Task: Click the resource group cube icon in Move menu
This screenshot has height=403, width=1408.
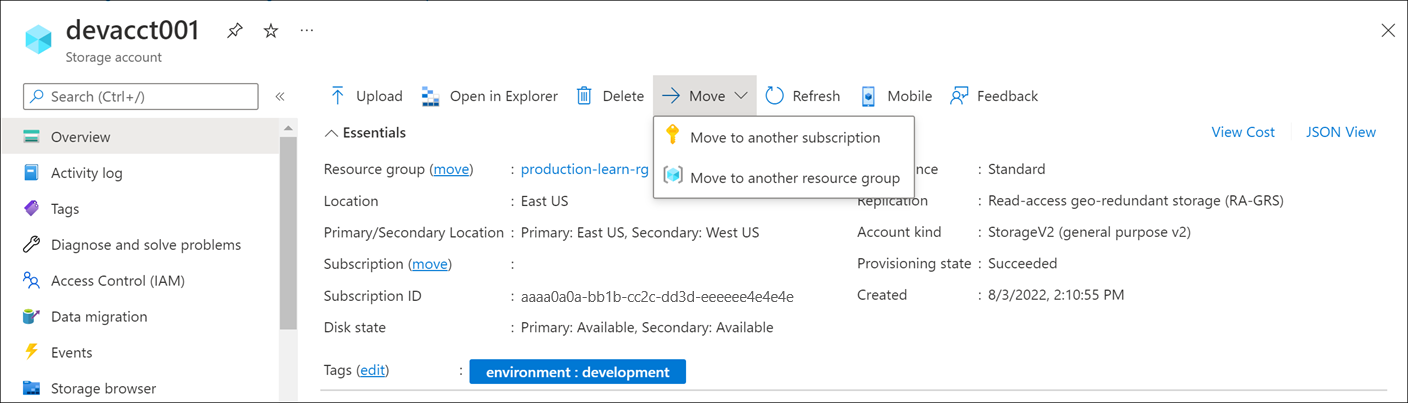Action: coord(673,176)
